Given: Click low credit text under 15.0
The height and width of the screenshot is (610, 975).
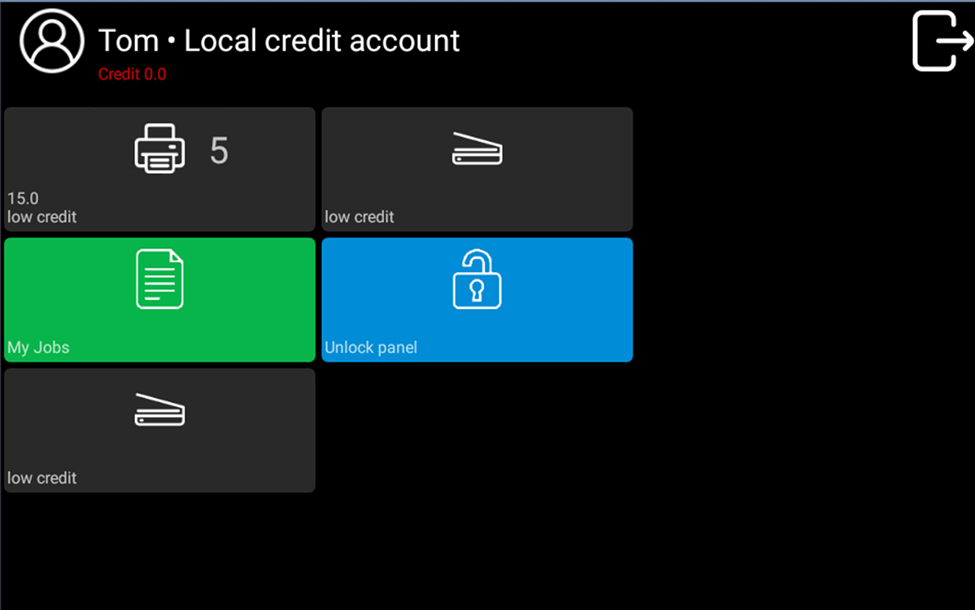Looking at the screenshot, I should (x=42, y=217).
